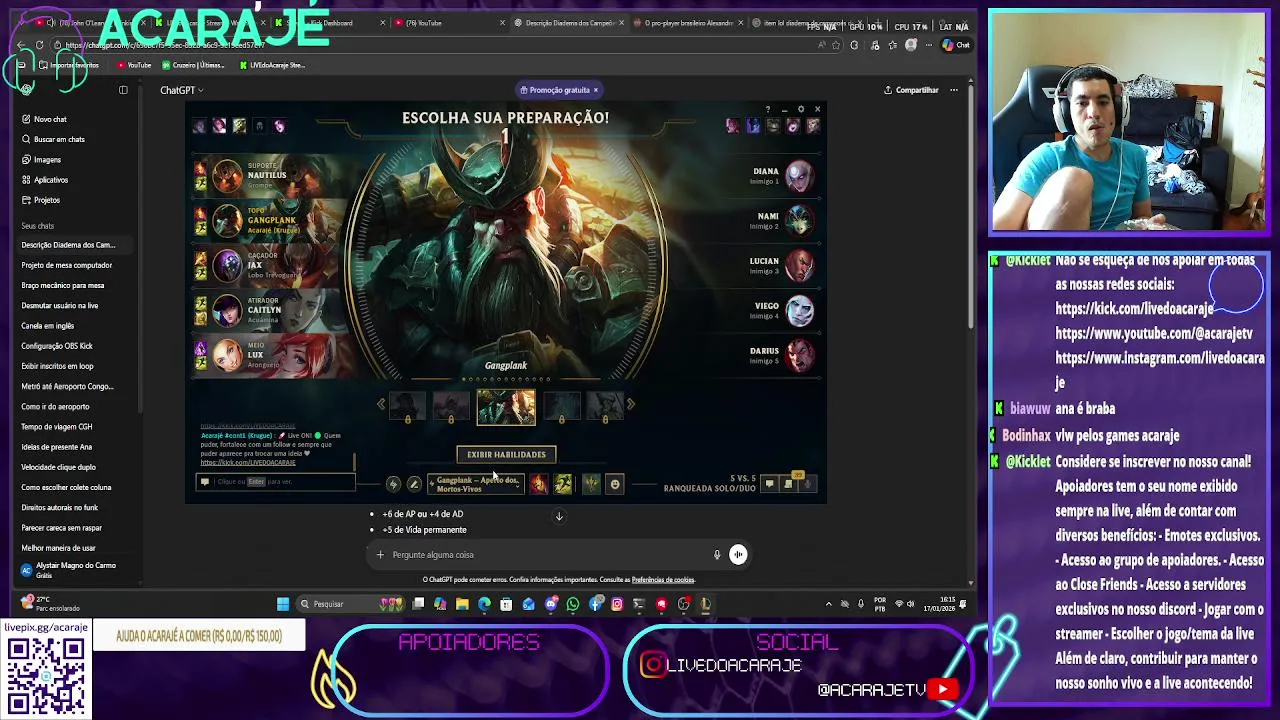Open the ChatGPT model selector dropdown
Viewport: 1280px width, 720px height.
coord(182,90)
